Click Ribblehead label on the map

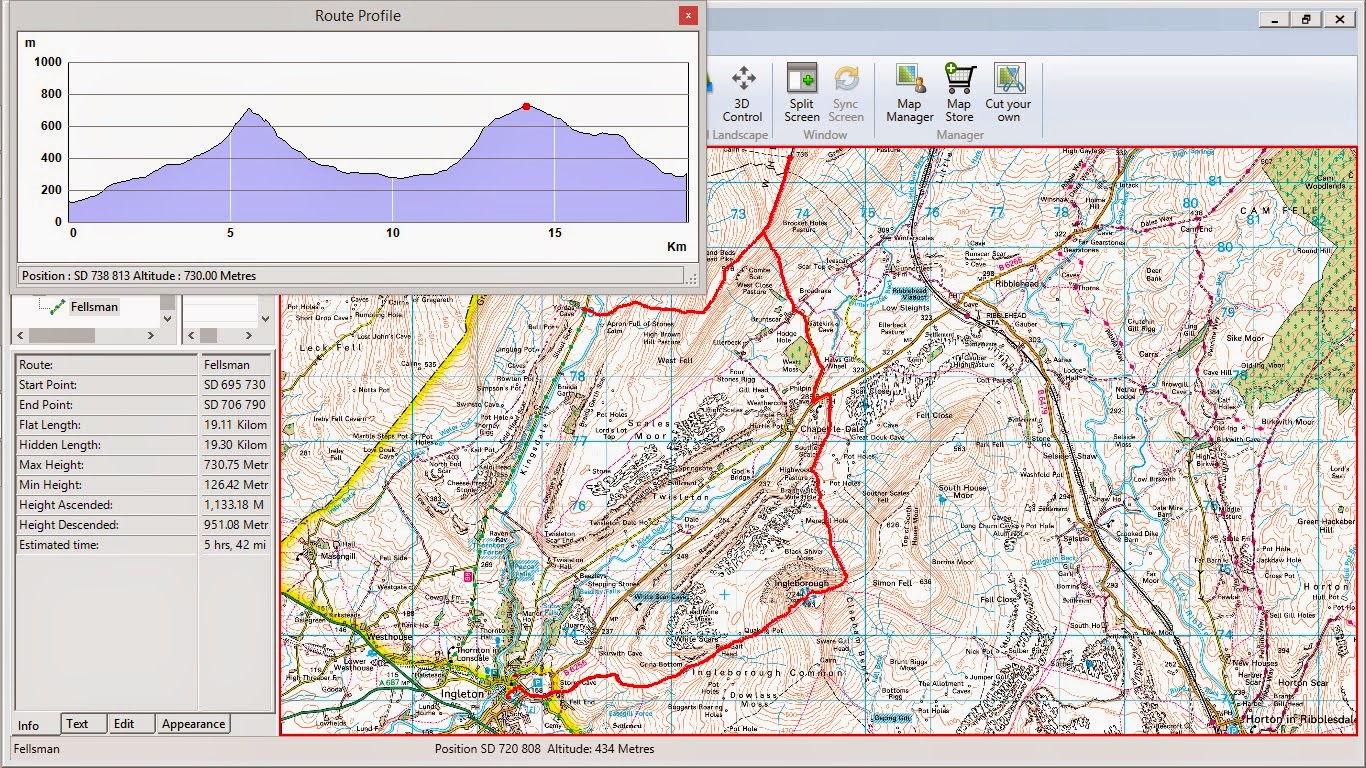click(x=1018, y=283)
